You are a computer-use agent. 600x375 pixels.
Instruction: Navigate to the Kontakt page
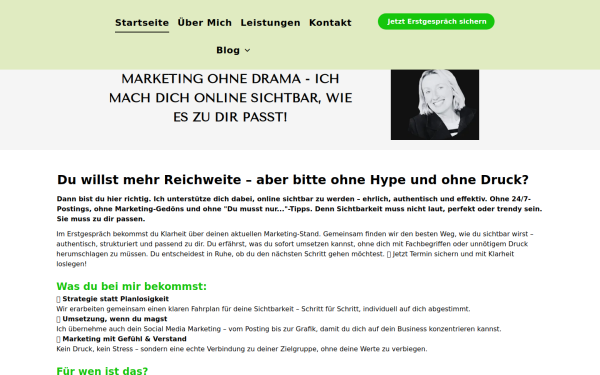(330, 23)
